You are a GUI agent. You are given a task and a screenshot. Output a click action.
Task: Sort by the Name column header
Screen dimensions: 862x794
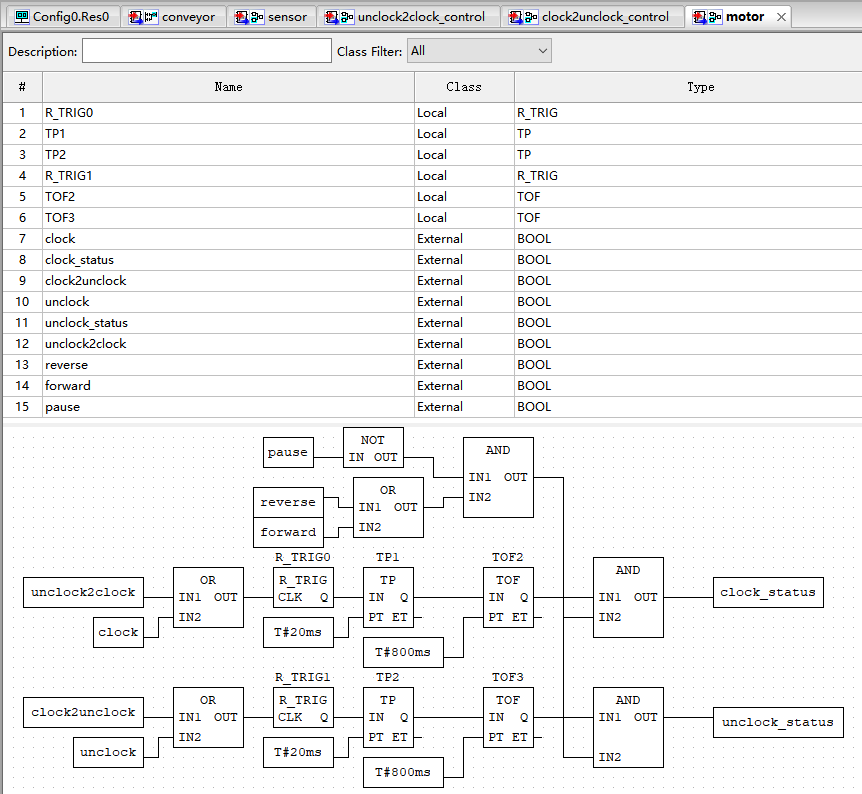pyautogui.click(x=228, y=87)
